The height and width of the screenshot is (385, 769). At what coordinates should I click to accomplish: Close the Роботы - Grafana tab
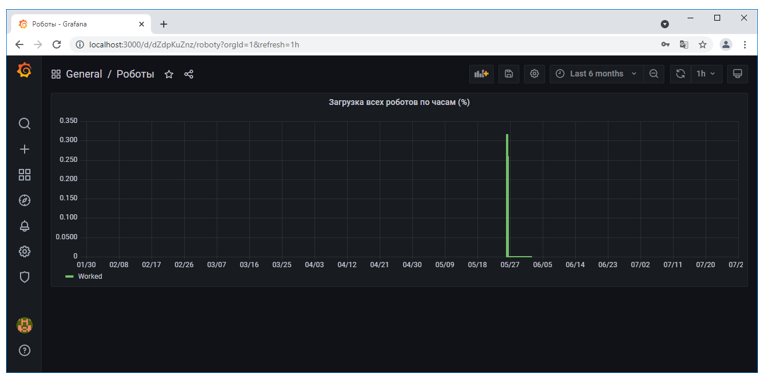pos(141,24)
